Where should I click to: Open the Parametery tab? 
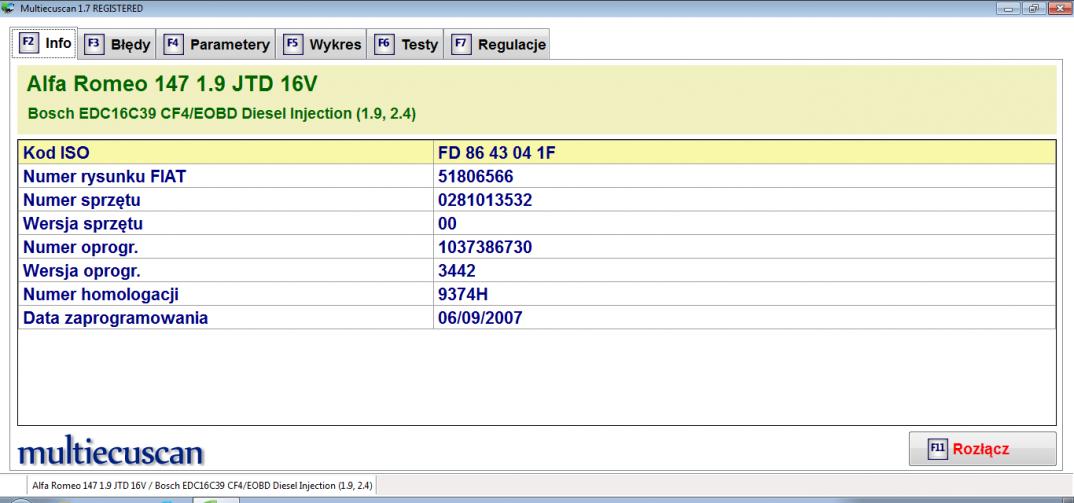click(216, 45)
